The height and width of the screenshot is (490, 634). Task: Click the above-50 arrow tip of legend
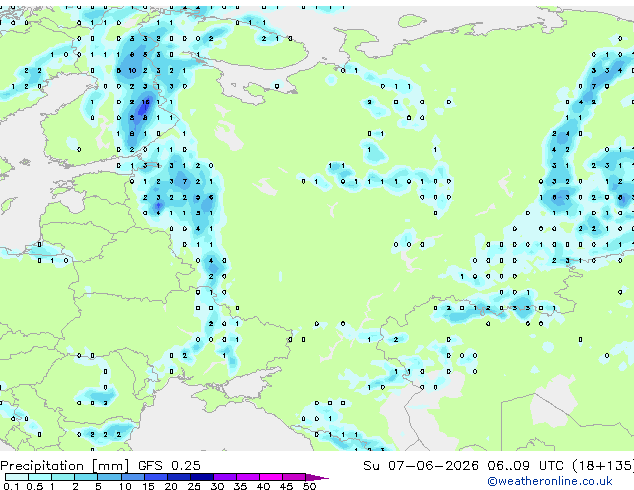pyautogui.click(x=318, y=477)
